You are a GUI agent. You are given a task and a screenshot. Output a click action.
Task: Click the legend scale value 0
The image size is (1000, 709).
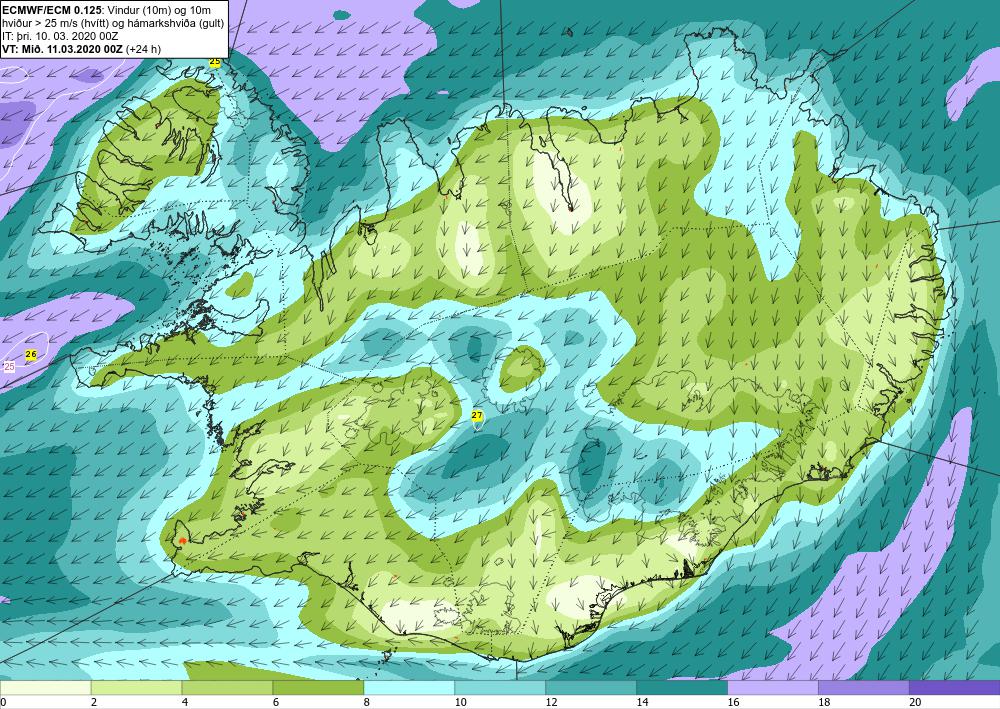pos(3,702)
